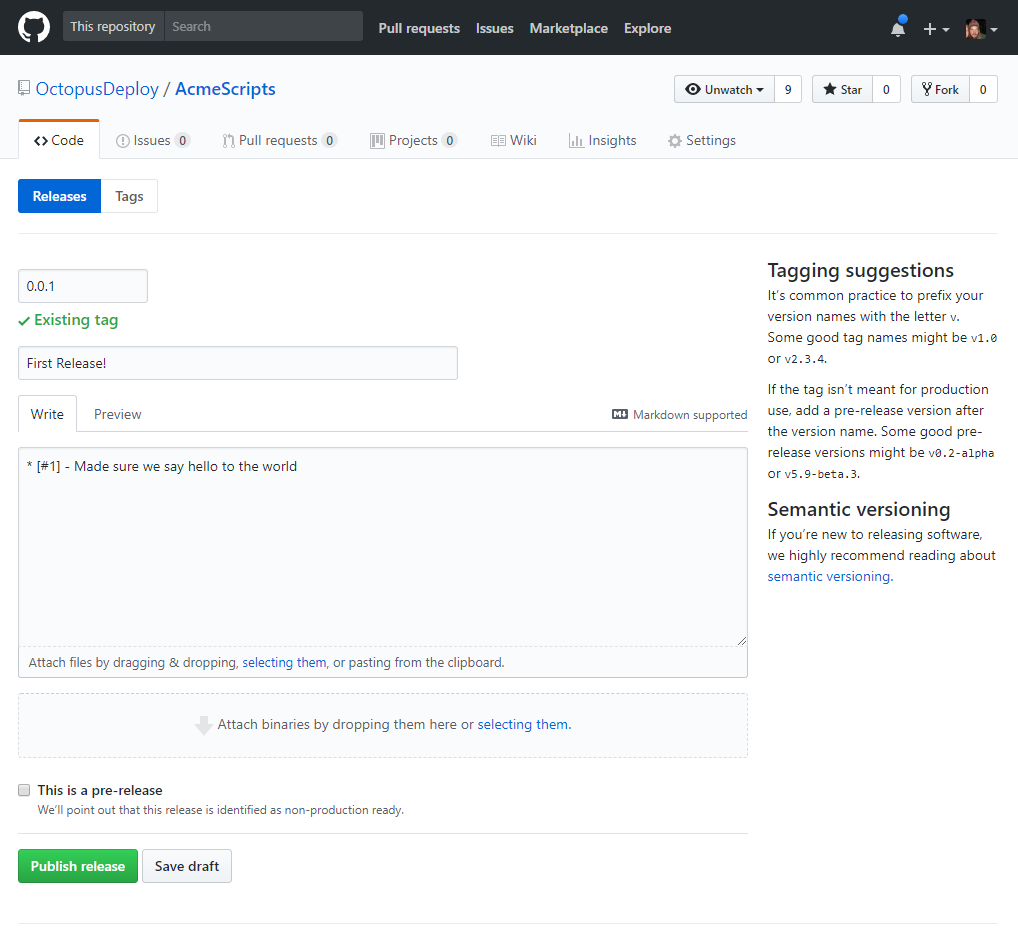Click the GitHub octocat logo
The height and width of the screenshot is (932, 1018).
pos(33,27)
